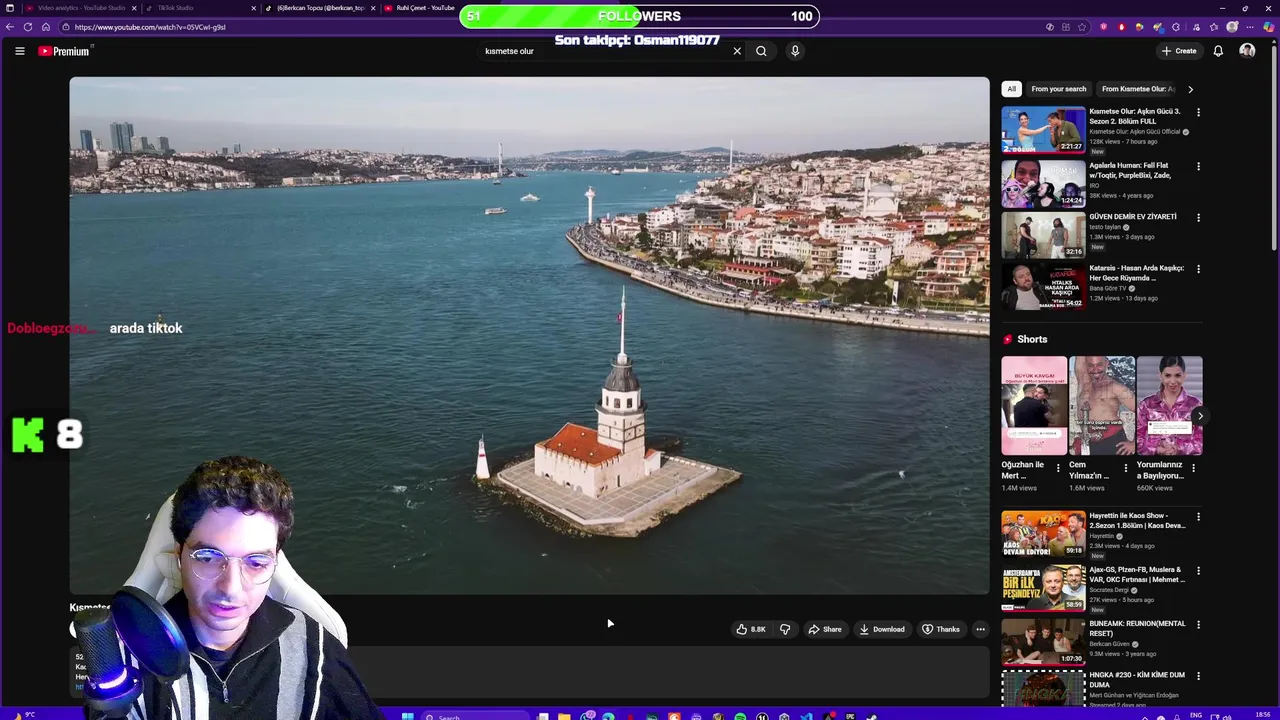Share the video
Screen dimensions: 1280x720
click(825, 629)
